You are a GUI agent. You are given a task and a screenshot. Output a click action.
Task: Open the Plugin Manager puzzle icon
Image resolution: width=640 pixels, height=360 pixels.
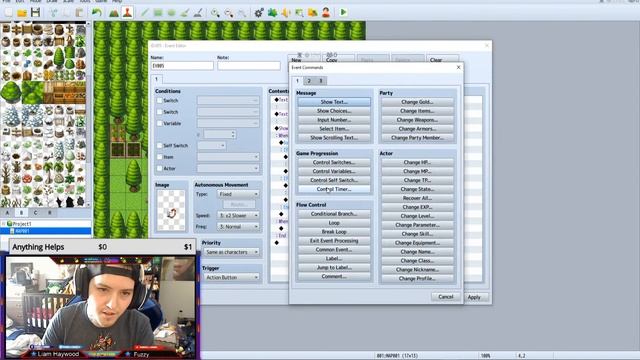click(x=272, y=13)
